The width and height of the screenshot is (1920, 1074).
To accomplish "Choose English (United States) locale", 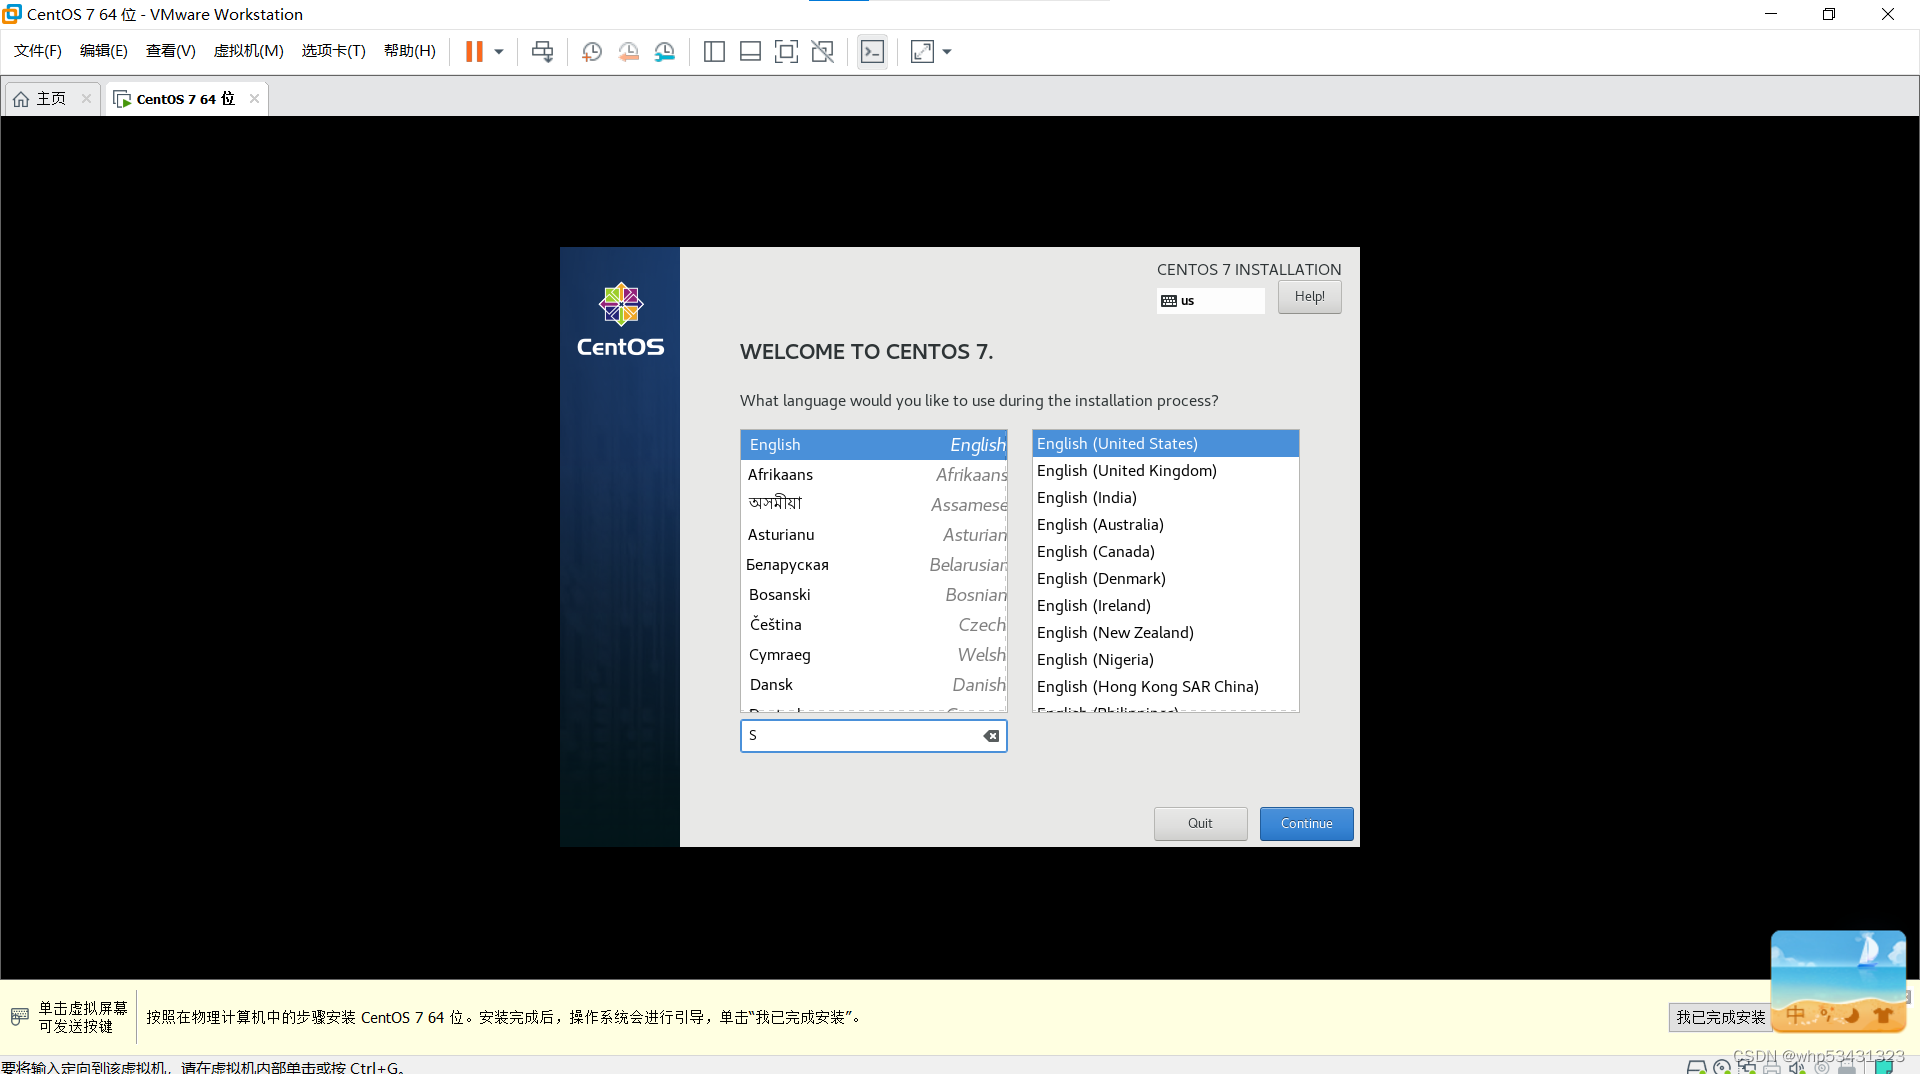I will click(x=1166, y=444).
